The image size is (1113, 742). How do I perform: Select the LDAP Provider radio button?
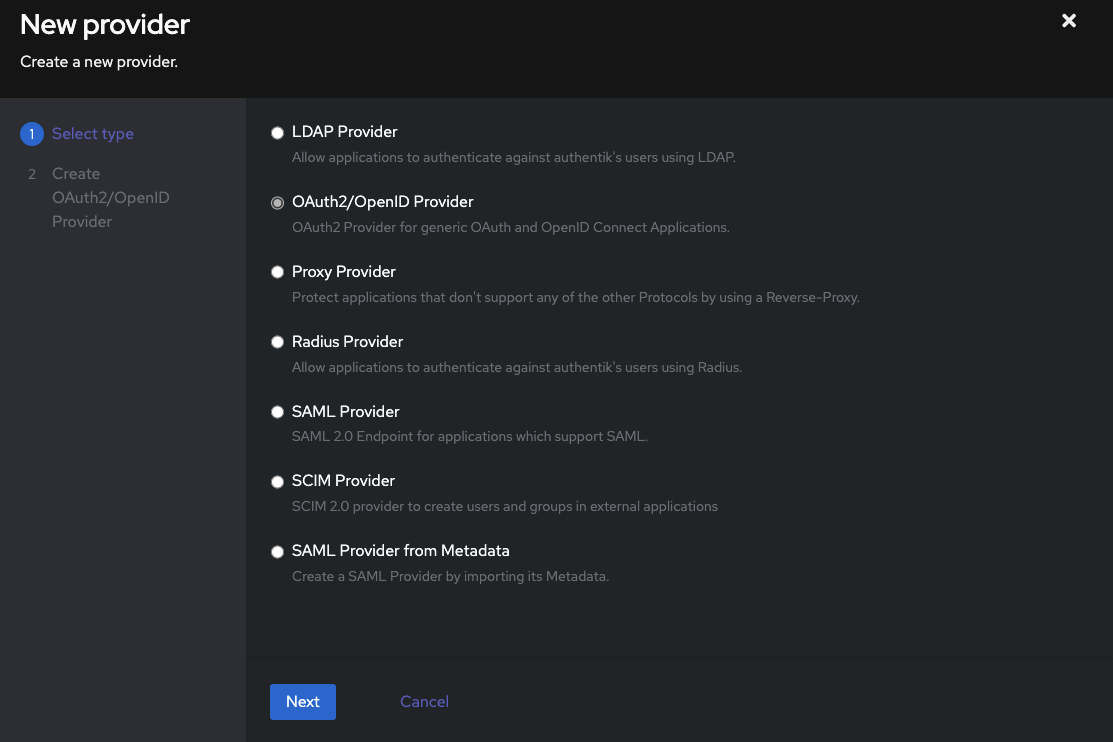pos(277,132)
